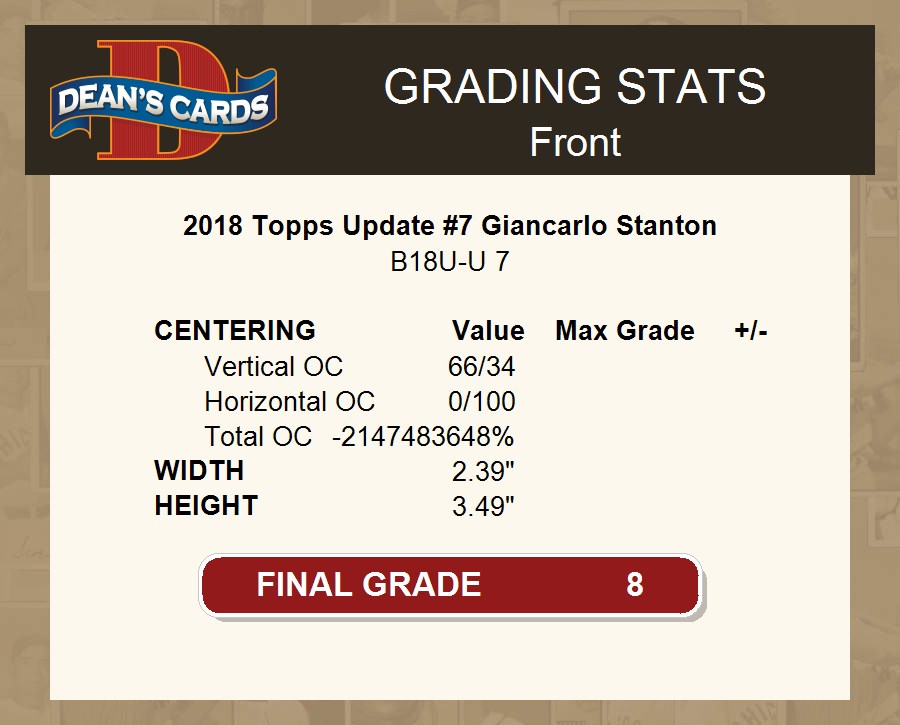The height and width of the screenshot is (725, 900).
Task: Select the Front subtitle text
Action: click(575, 142)
